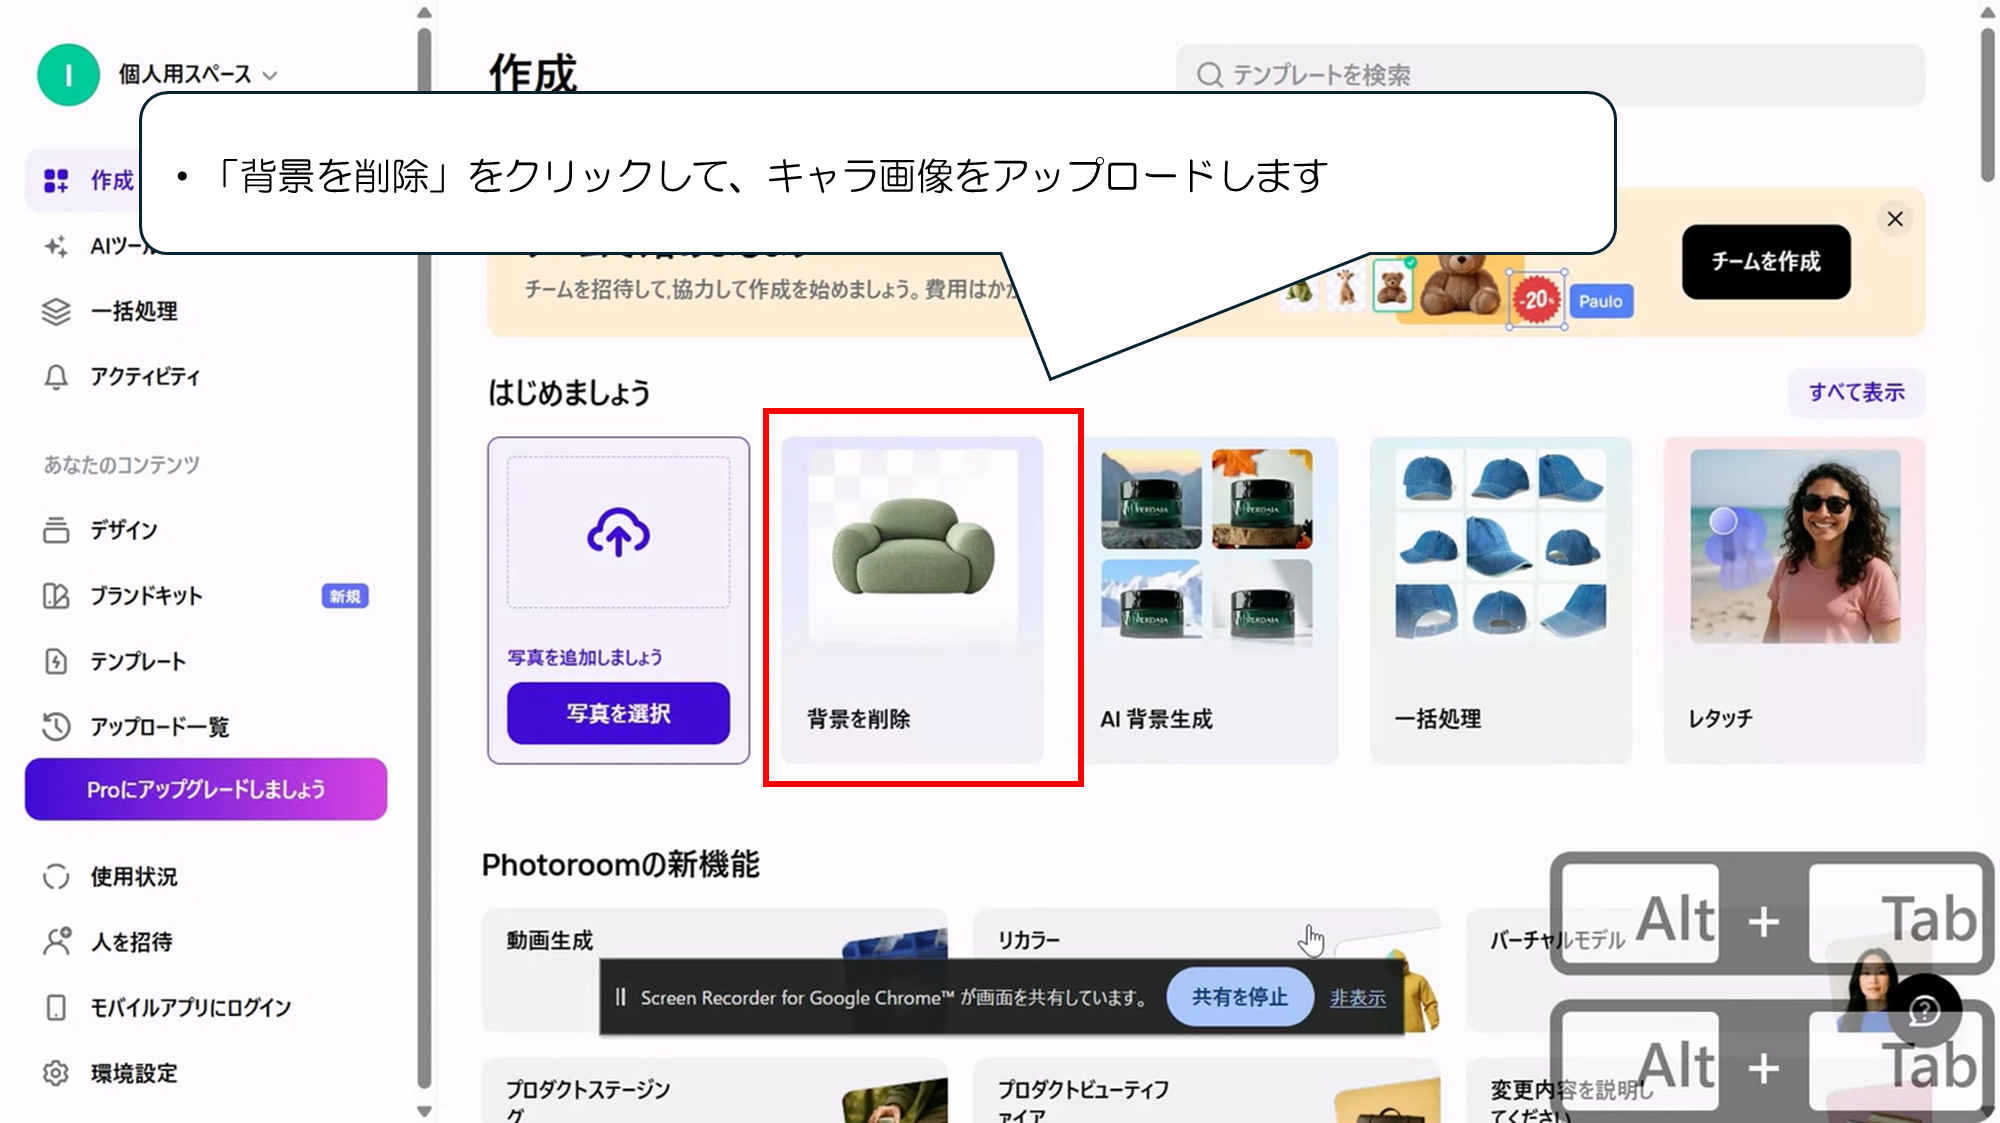Click the チームを作成 button
This screenshot has height=1123, width=2000.
click(1765, 262)
